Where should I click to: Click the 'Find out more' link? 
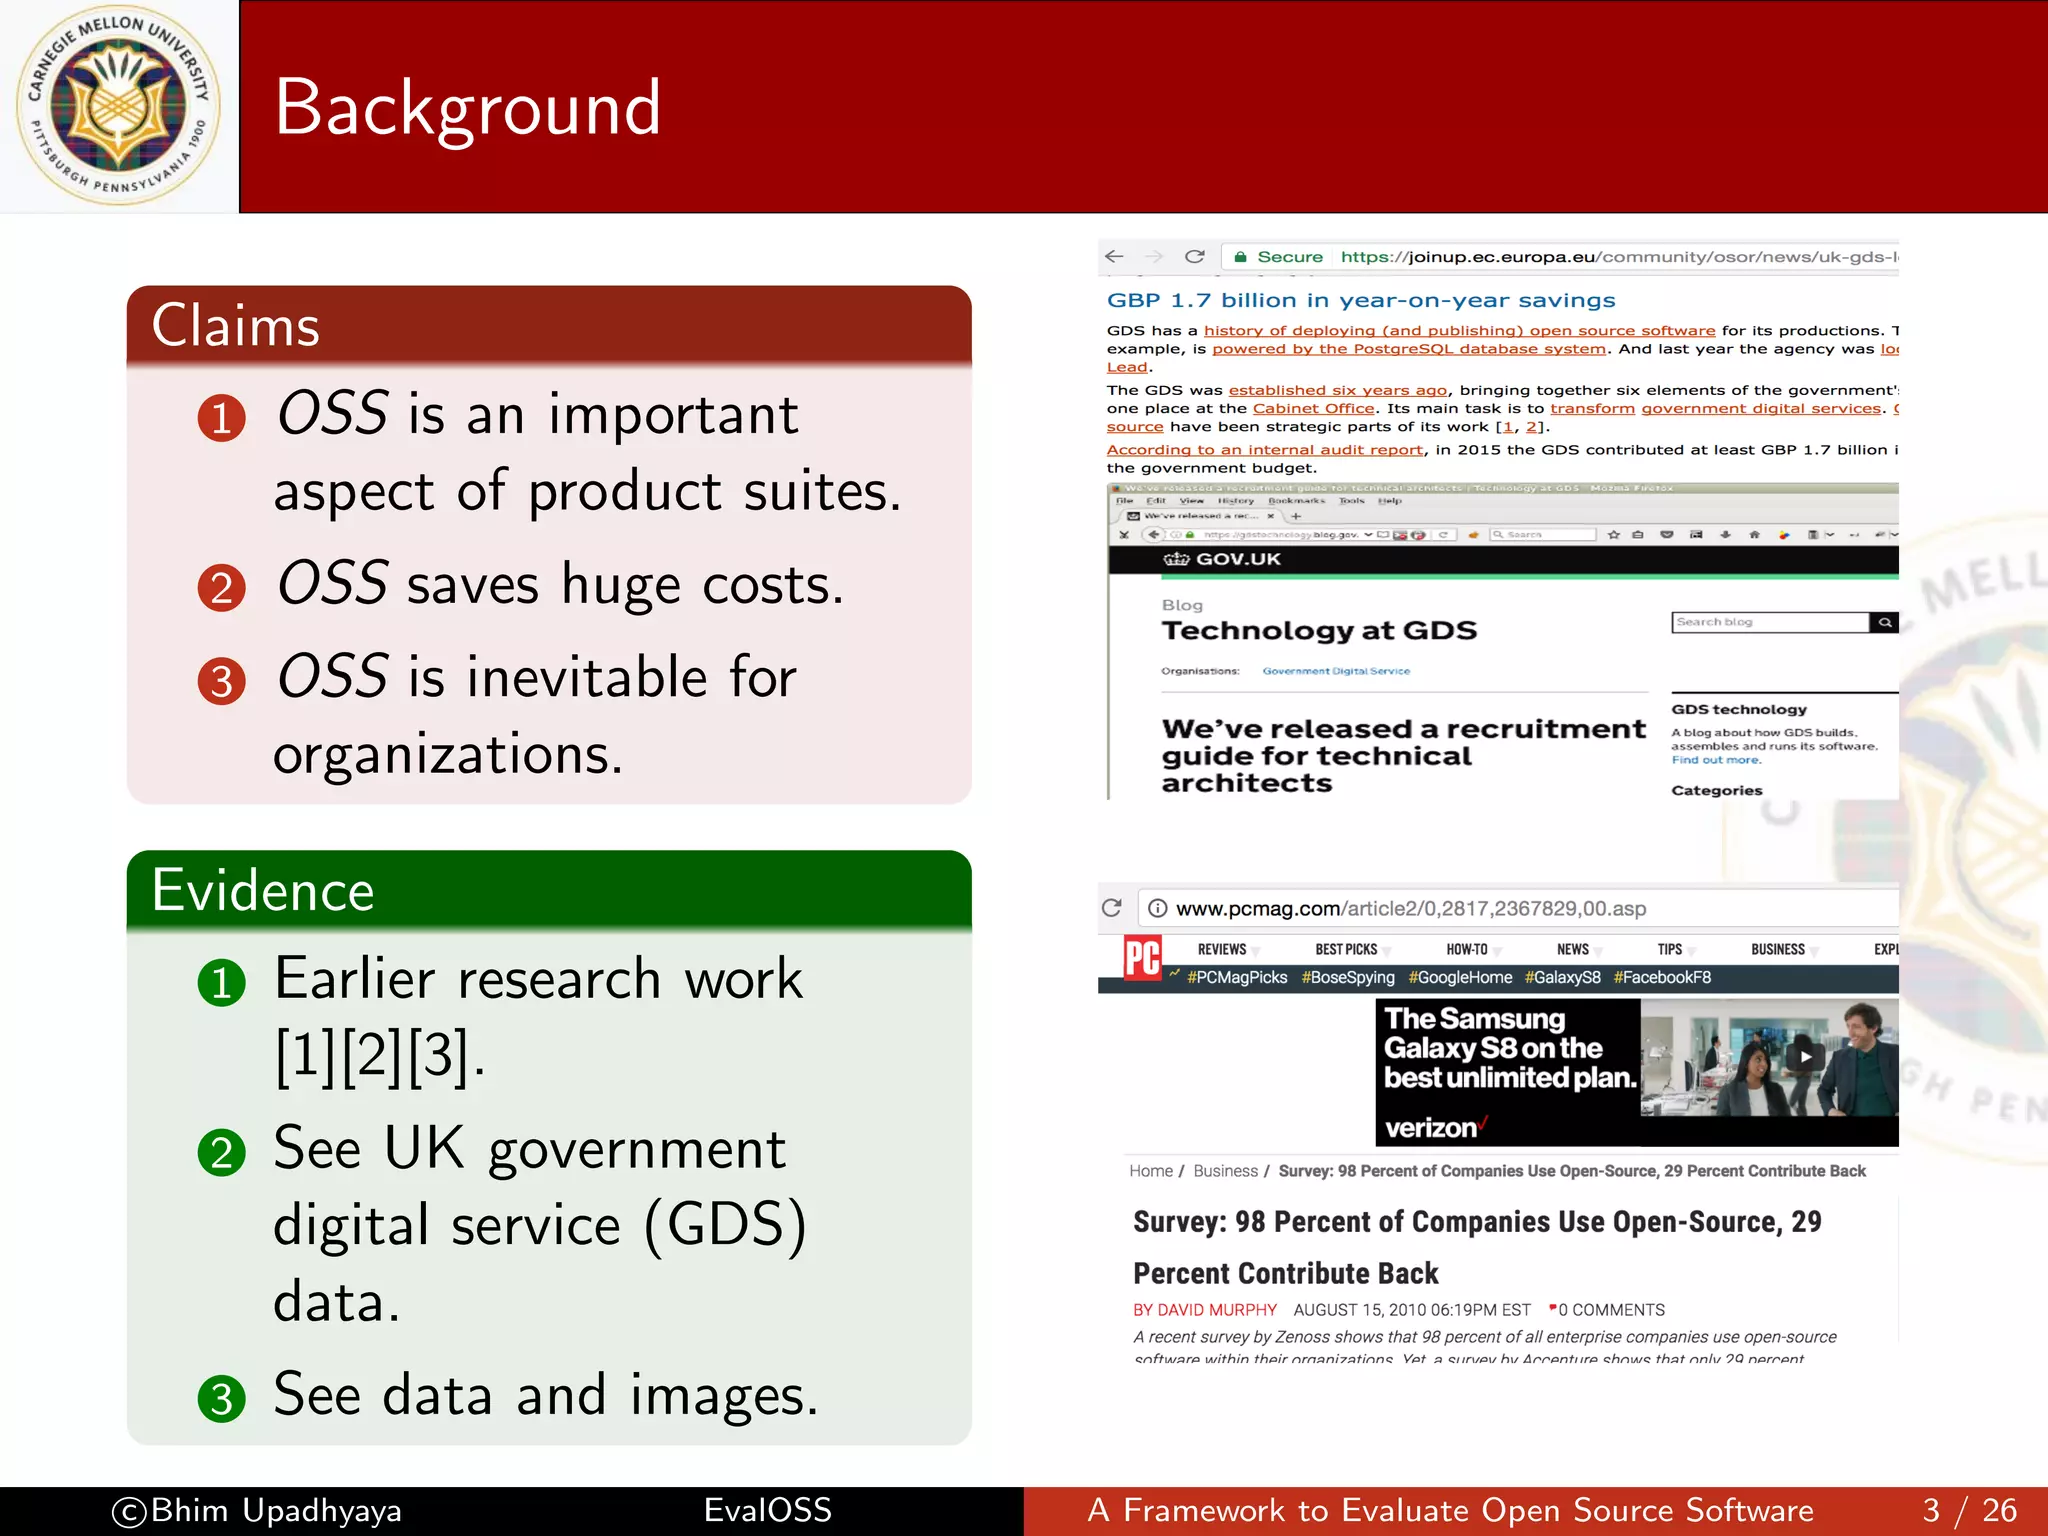click(x=1716, y=760)
